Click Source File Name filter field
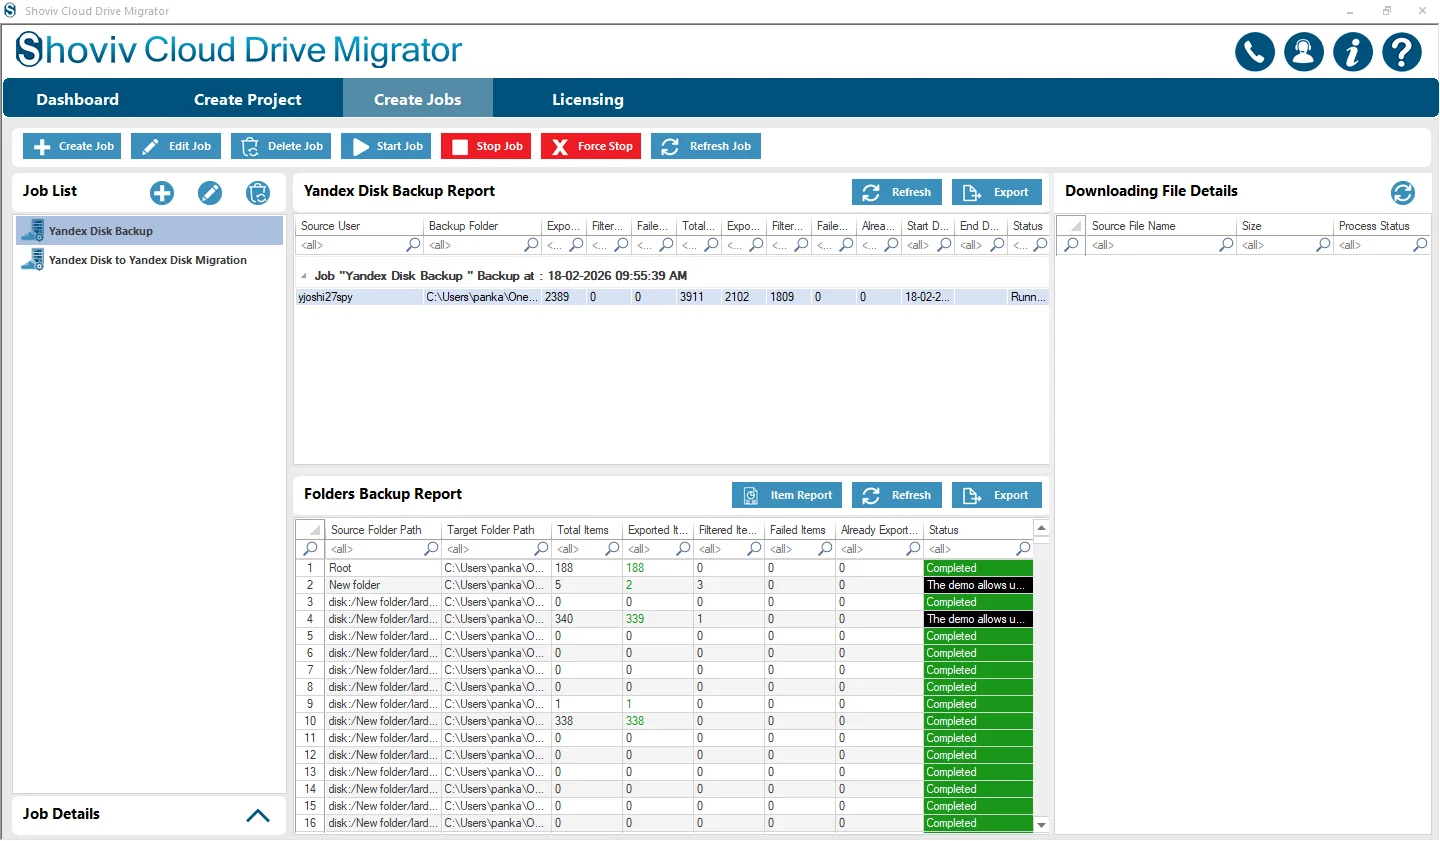This screenshot has width=1440, height=841. coord(1162,245)
